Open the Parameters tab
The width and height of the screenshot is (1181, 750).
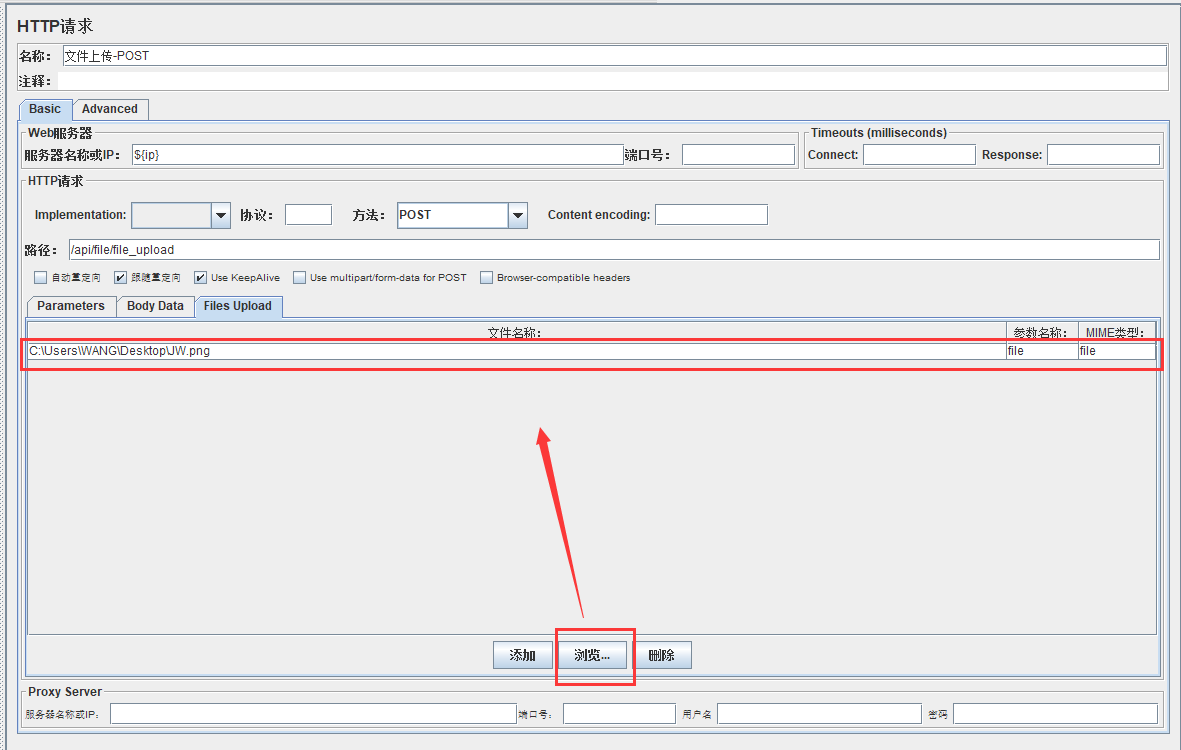[x=71, y=306]
